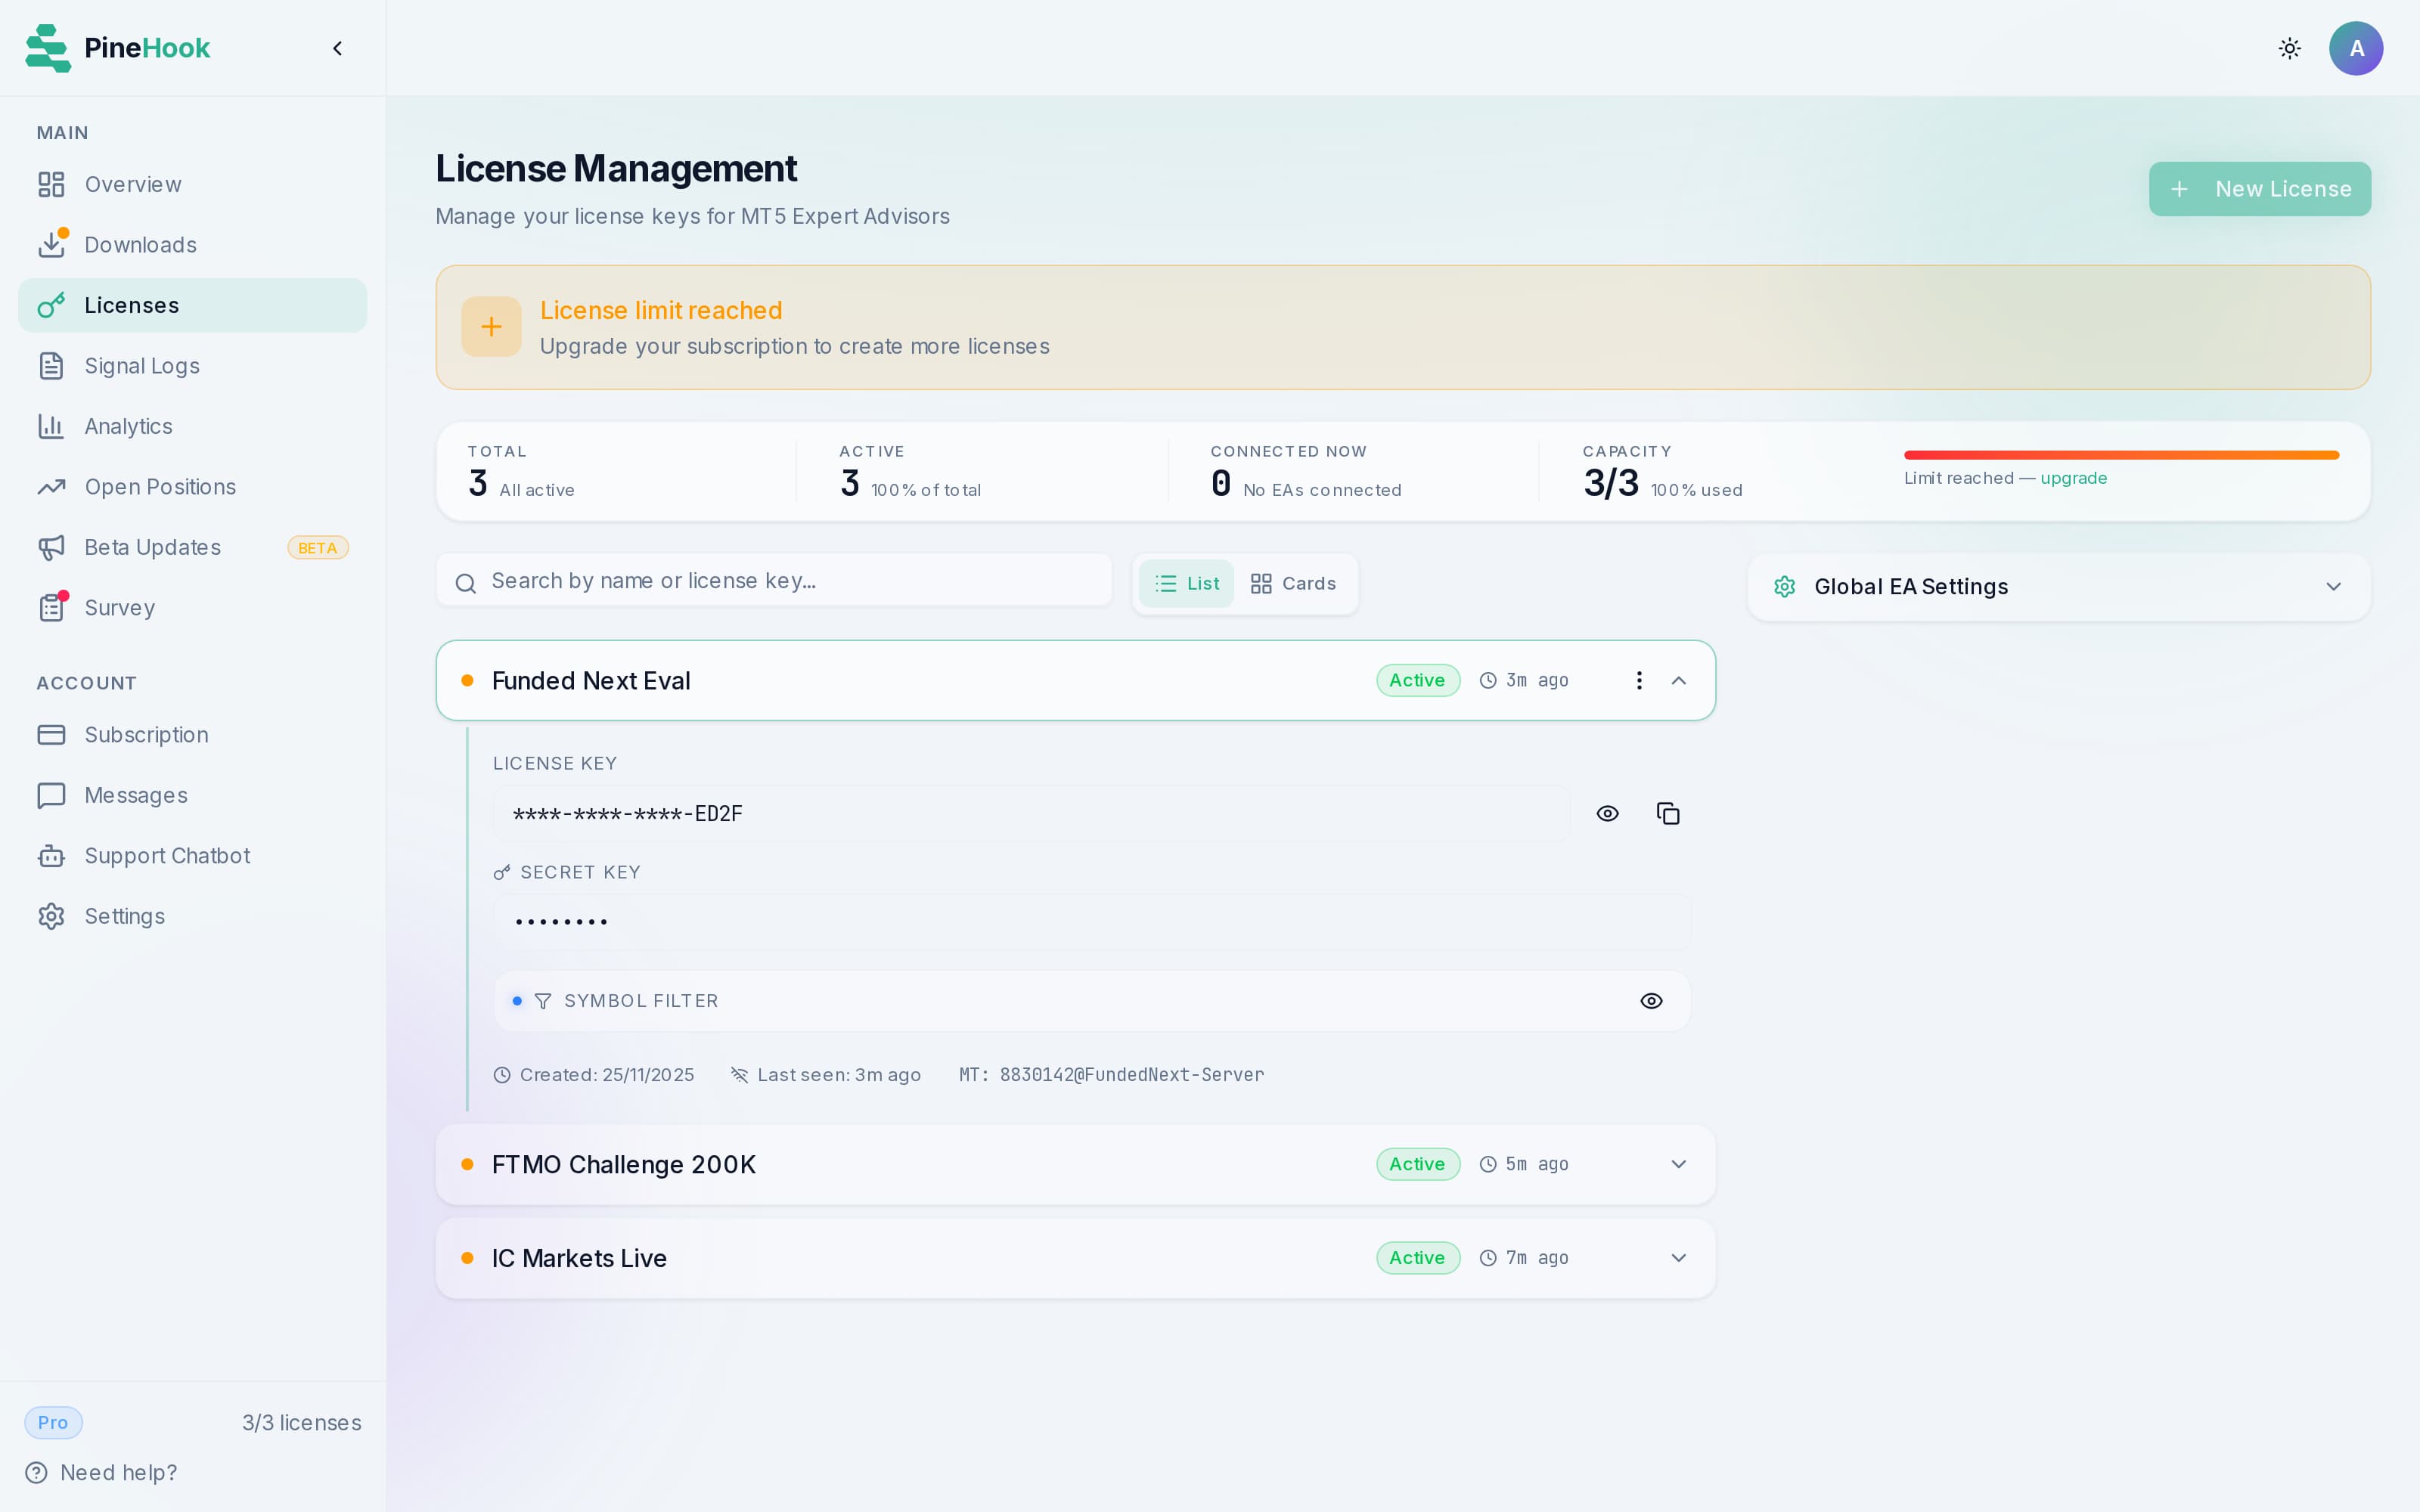Toggle light/dark theme sun icon
Viewport: 2420px width, 1512px height.
(2290, 48)
